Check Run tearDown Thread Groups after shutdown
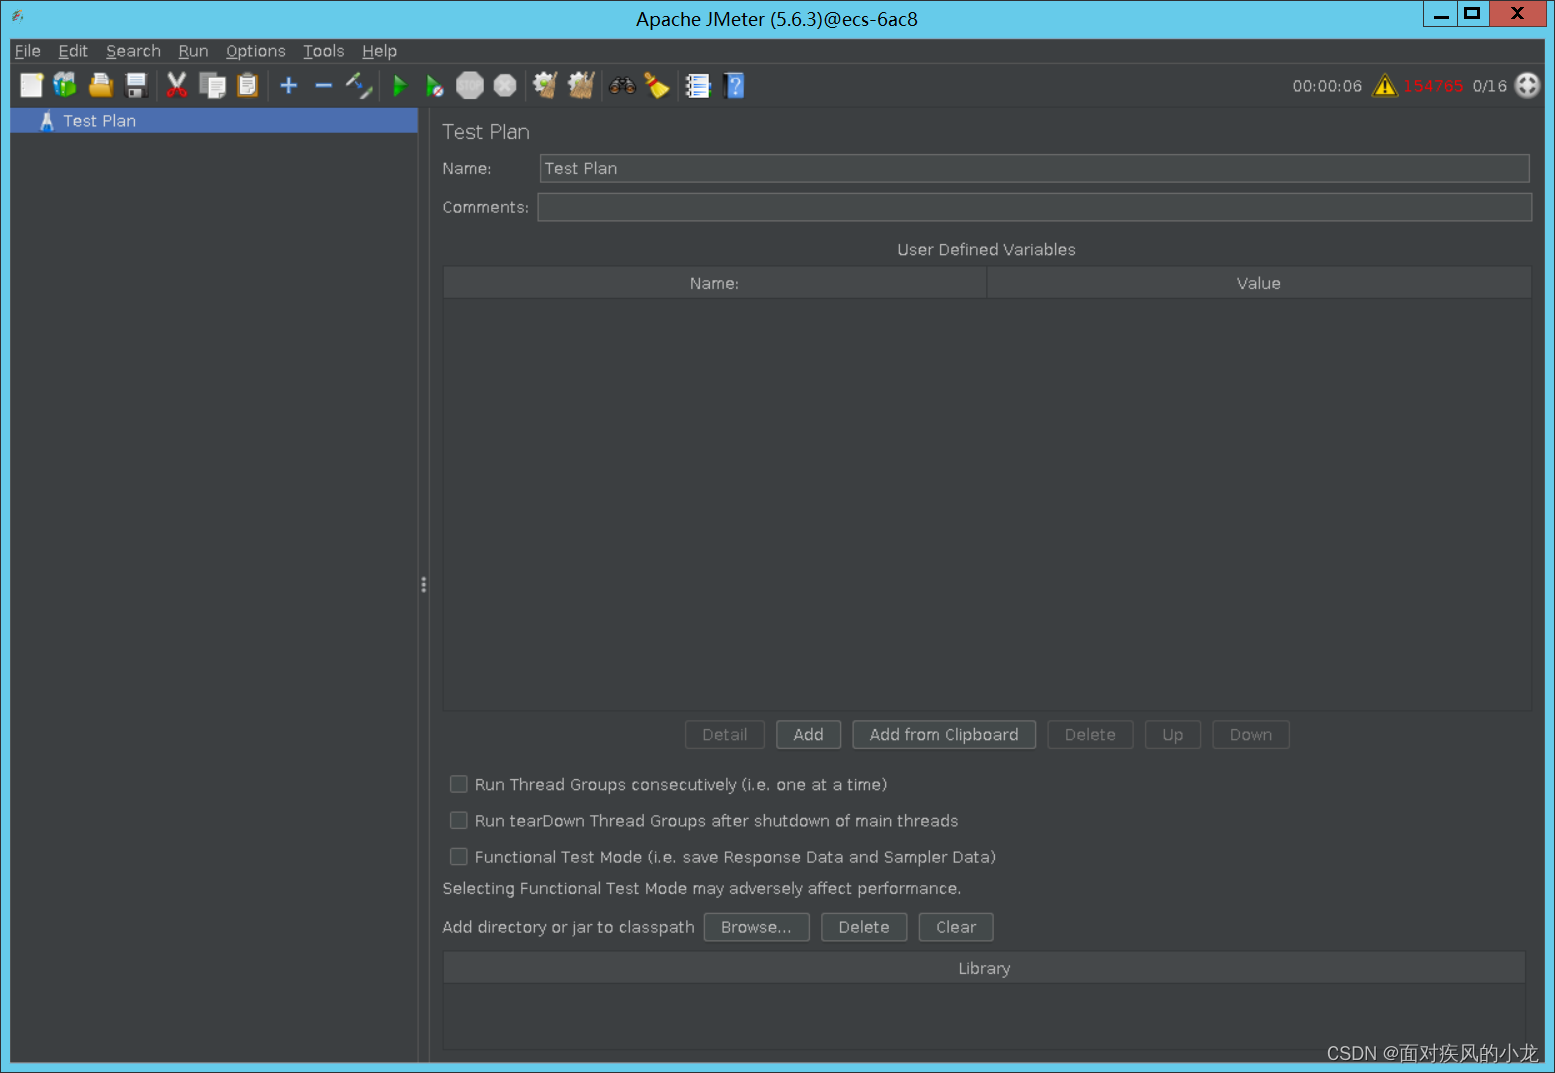 coord(458,820)
